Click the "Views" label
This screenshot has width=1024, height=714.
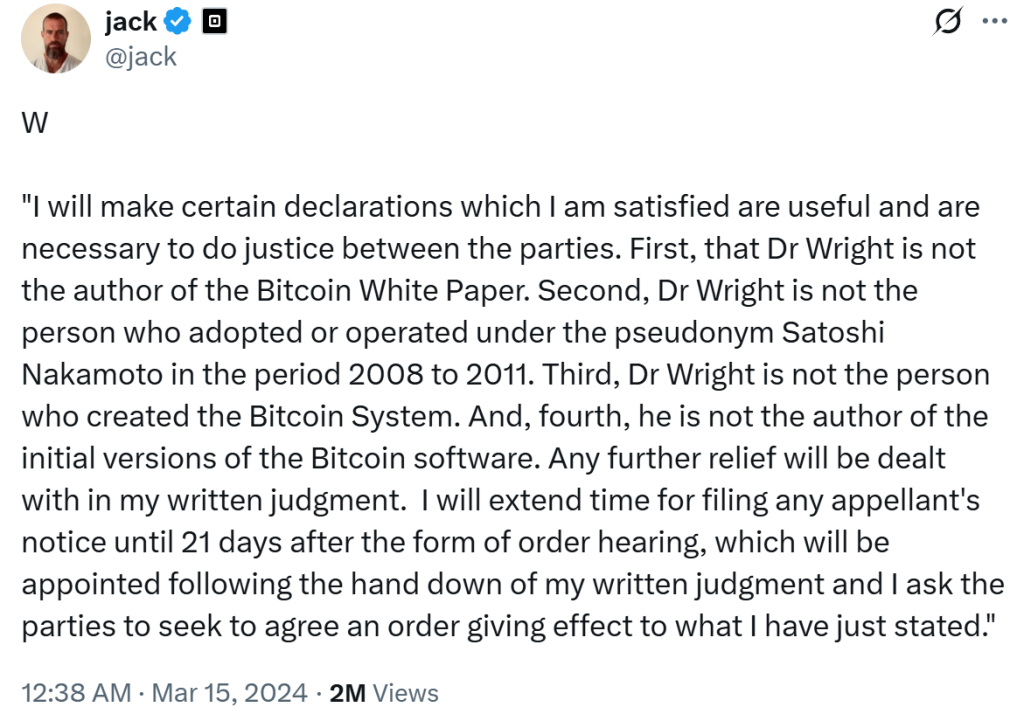(x=405, y=692)
